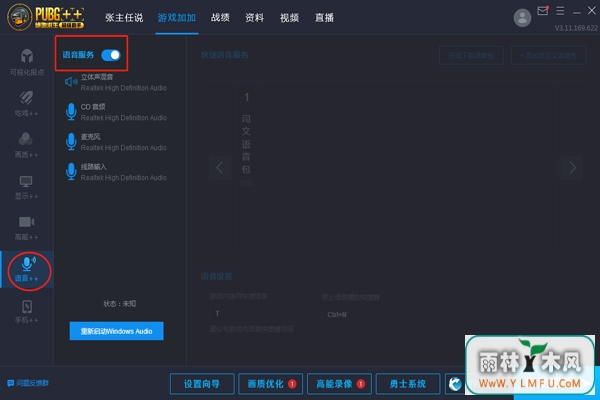
Task: Open the 高能录像 button
Action: [x=339, y=384]
